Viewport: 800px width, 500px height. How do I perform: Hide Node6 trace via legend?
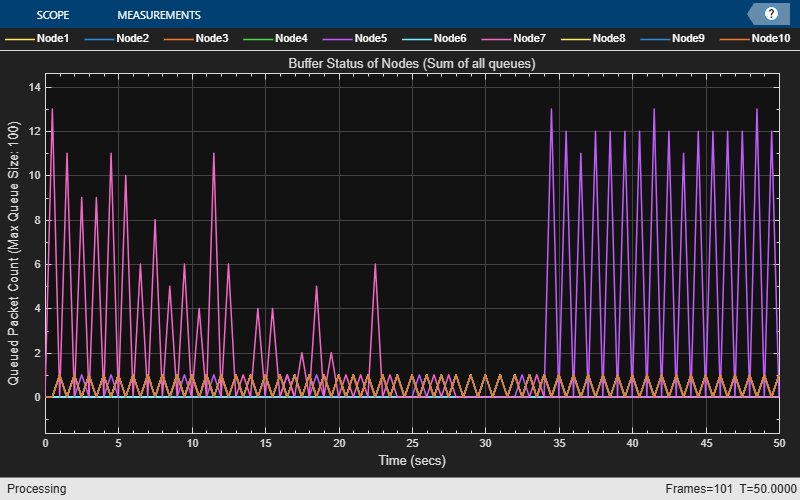(435, 39)
